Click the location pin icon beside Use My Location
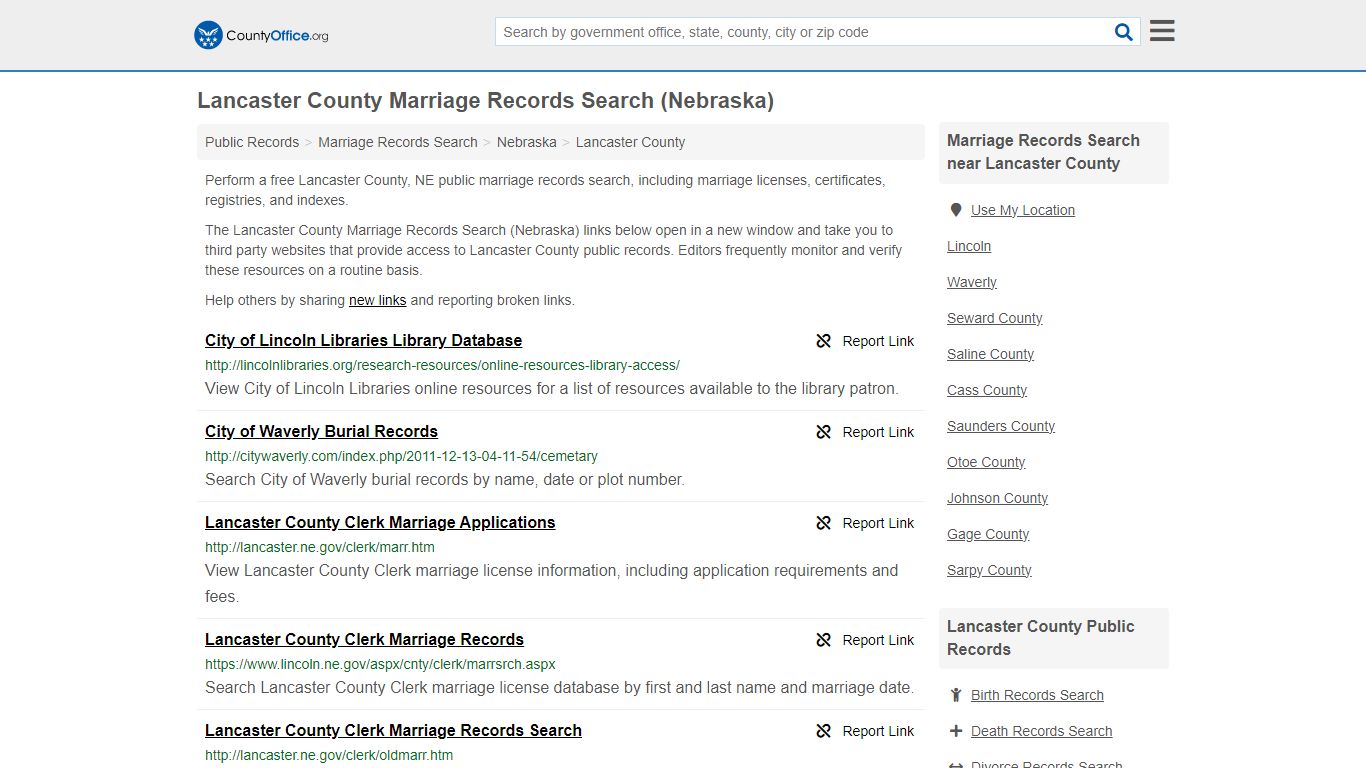This screenshot has height=768, width=1366. (956, 210)
